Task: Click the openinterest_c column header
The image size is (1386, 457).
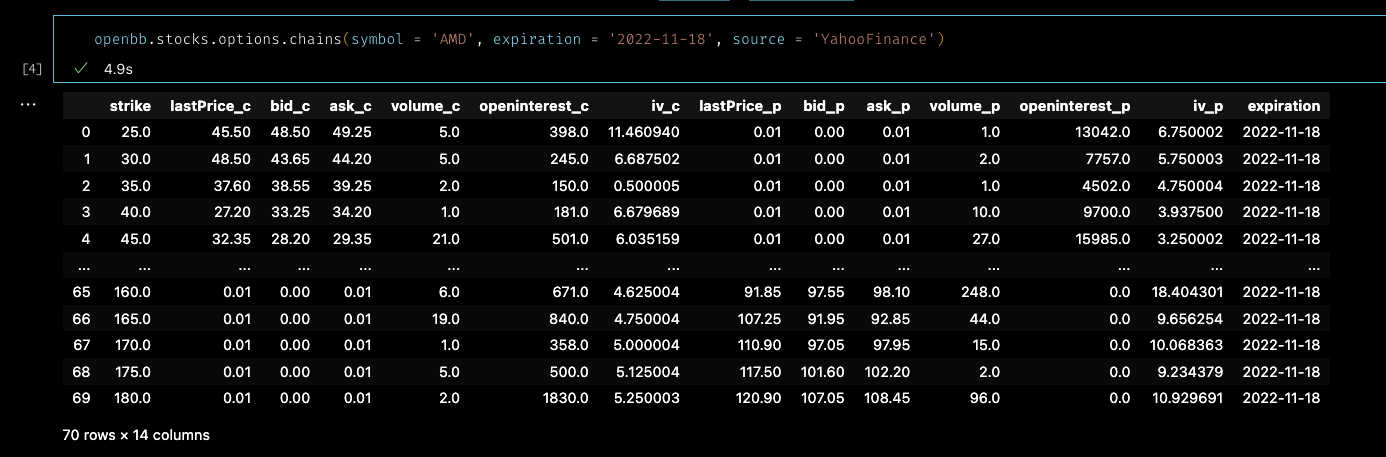Action: (535, 105)
